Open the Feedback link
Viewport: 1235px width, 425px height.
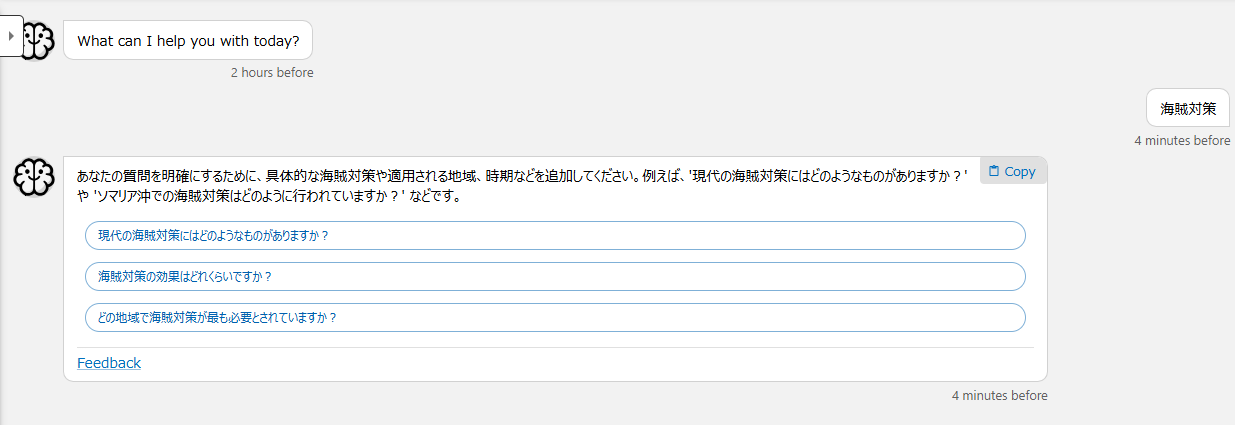(109, 363)
